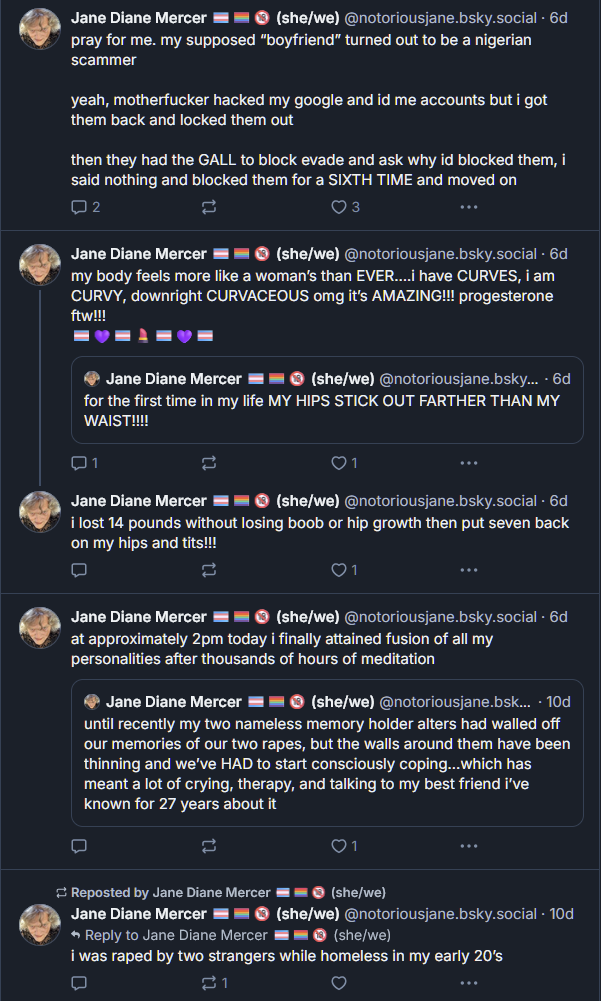The width and height of the screenshot is (601, 1001).
Task: Click Jane Diane Mercer's avatar on first post
Action: [x=41, y=30]
